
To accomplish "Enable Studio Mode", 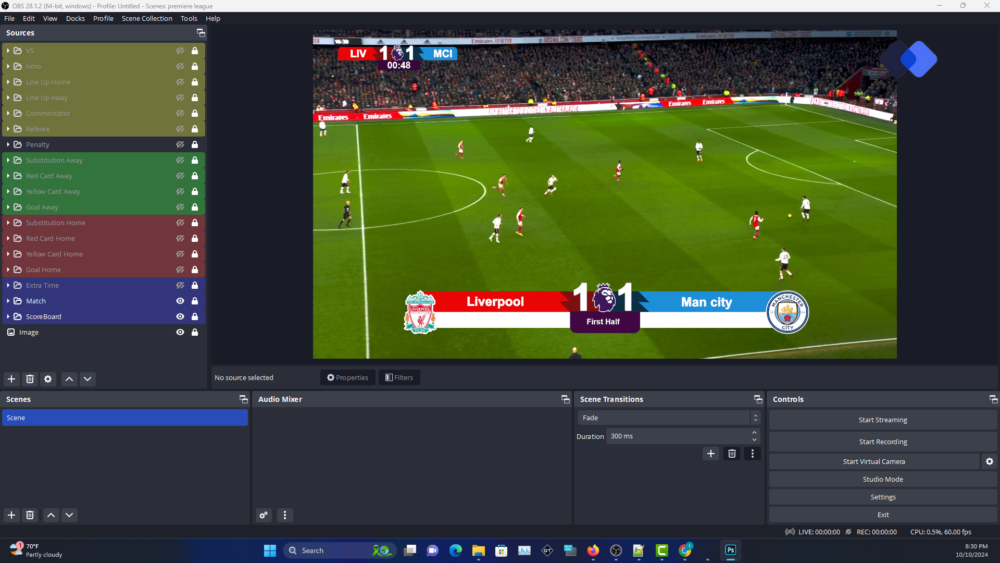I will pyautogui.click(x=883, y=479).
